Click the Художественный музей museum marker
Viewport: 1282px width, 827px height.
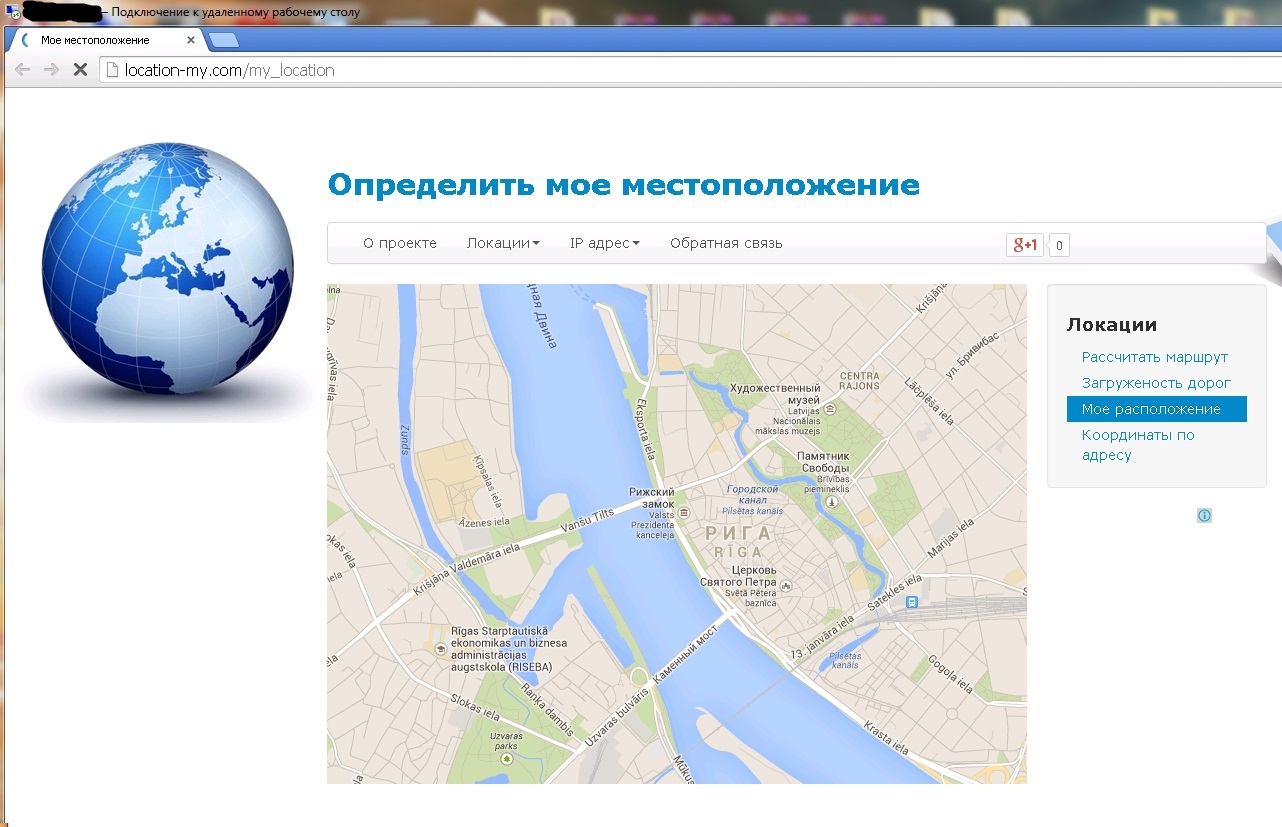click(x=829, y=408)
